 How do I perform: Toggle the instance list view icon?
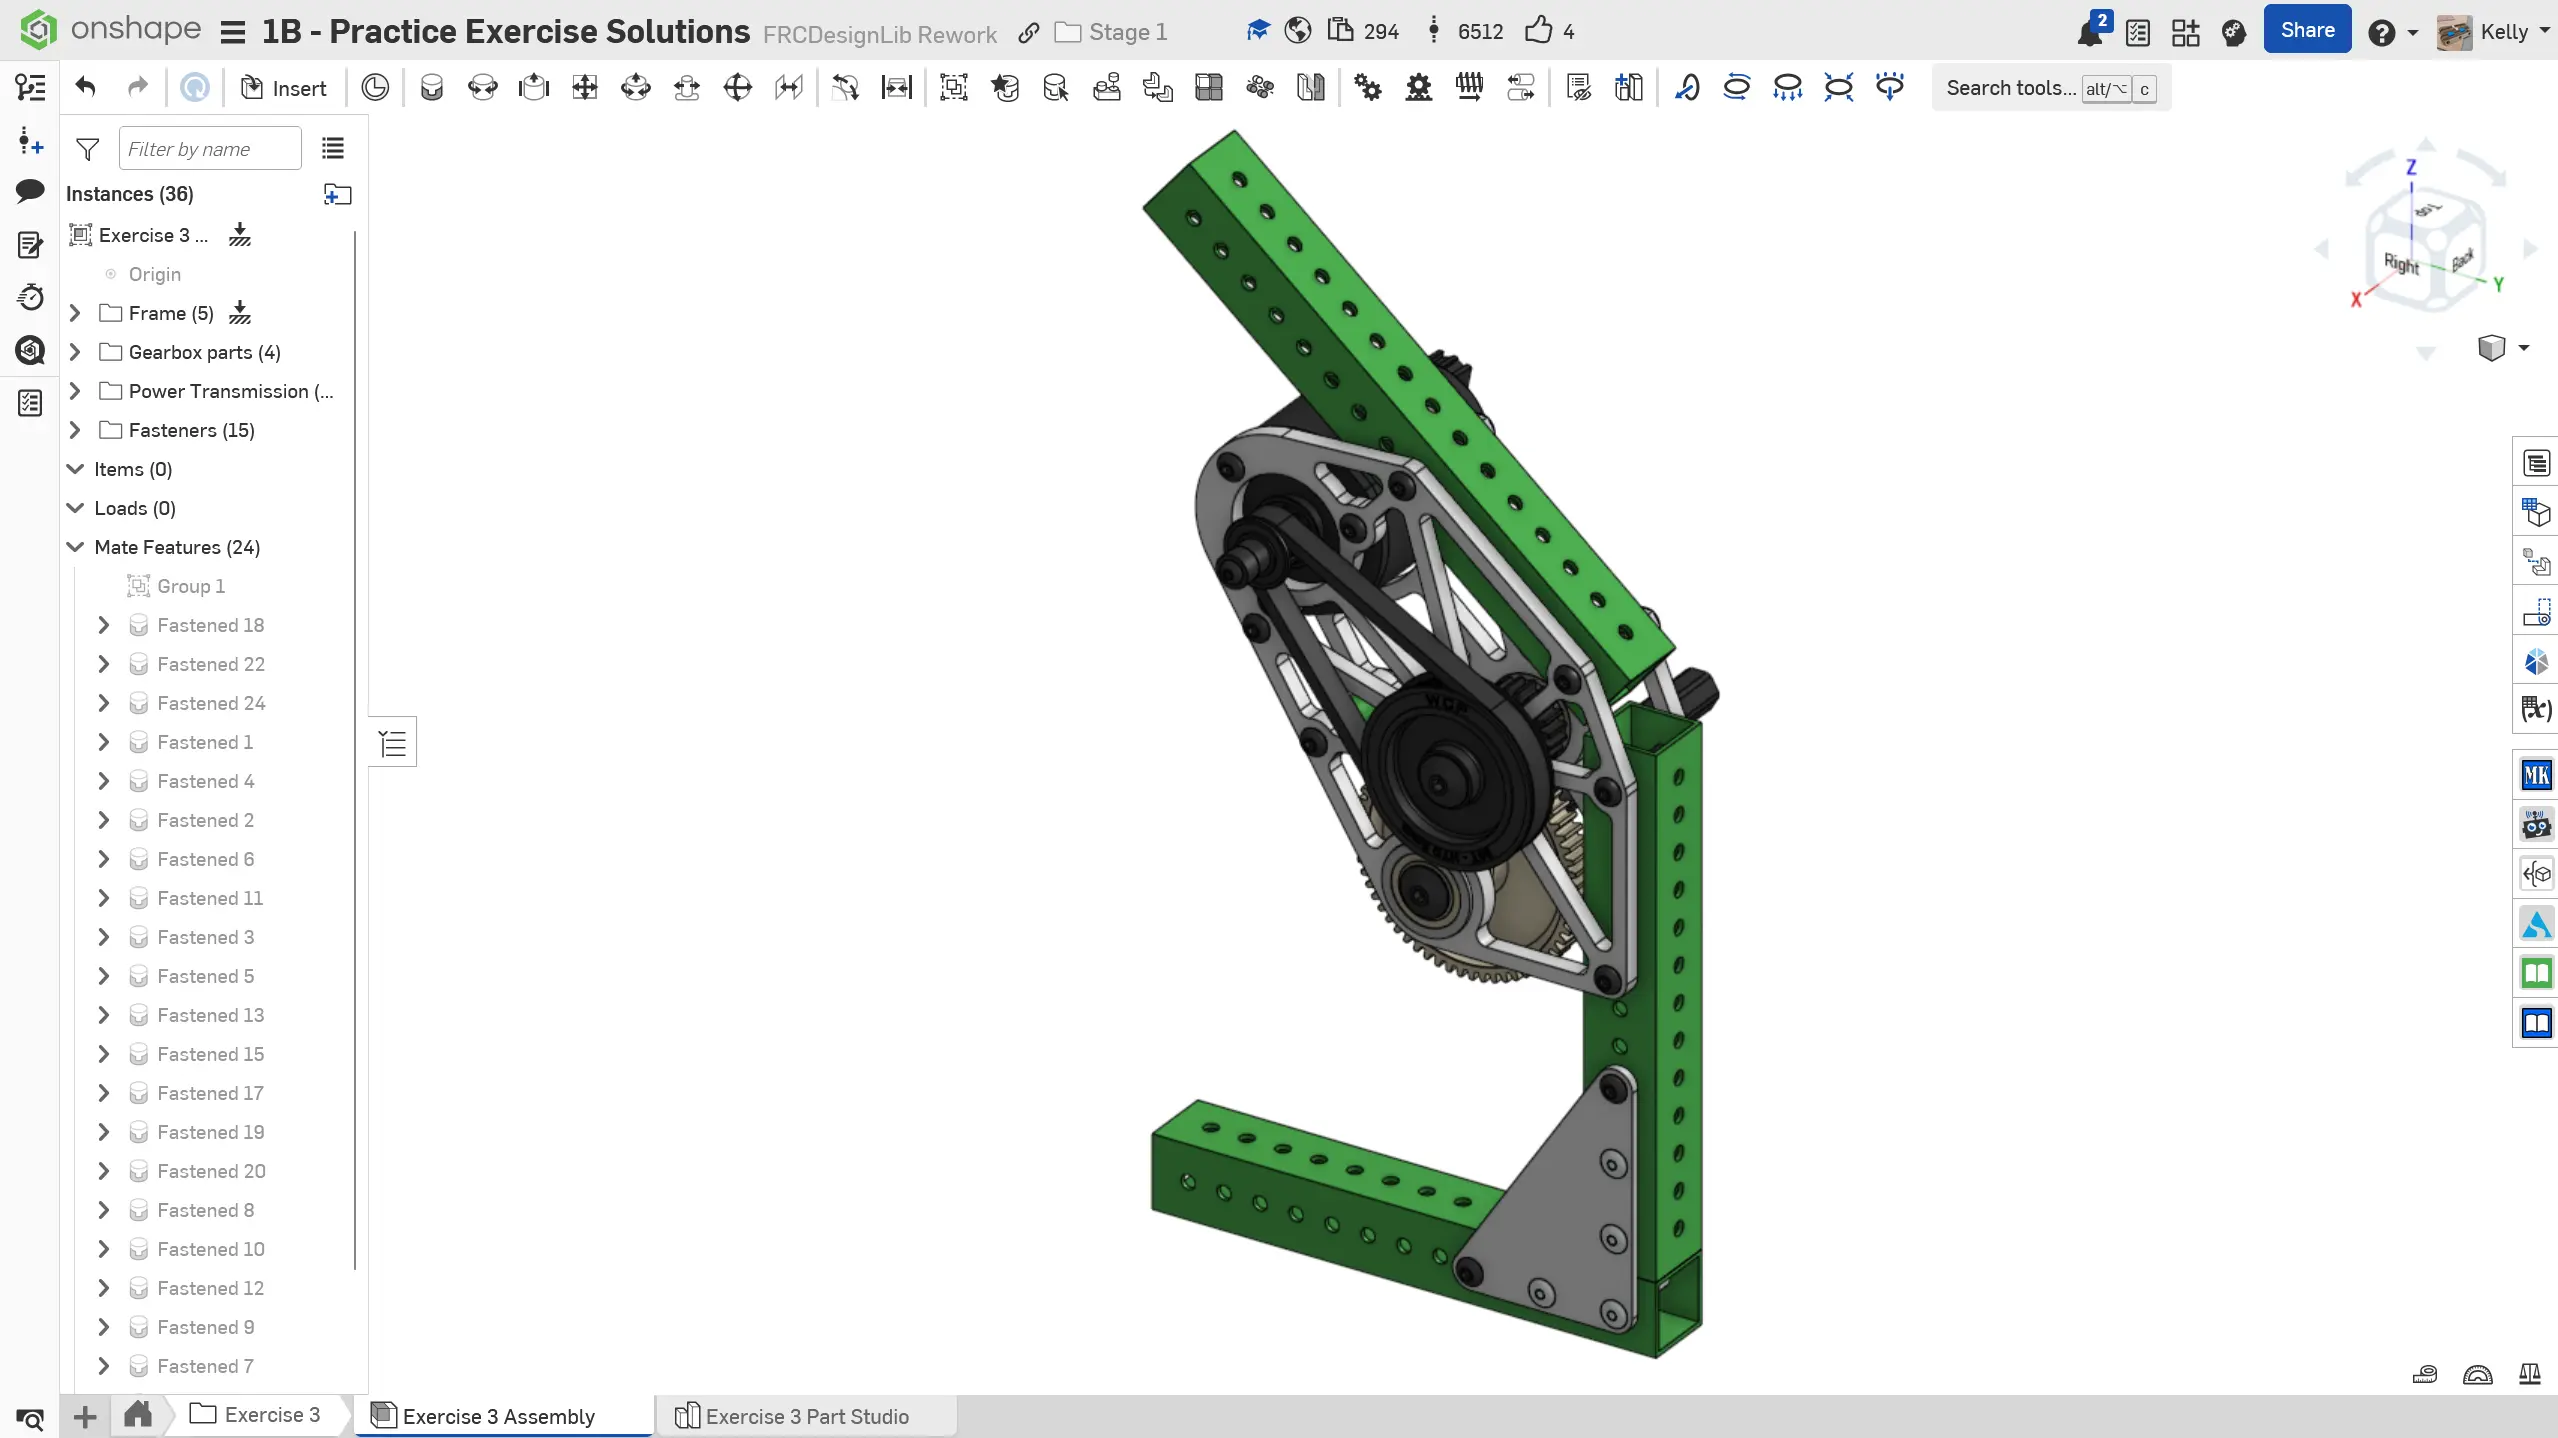click(333, 149)
